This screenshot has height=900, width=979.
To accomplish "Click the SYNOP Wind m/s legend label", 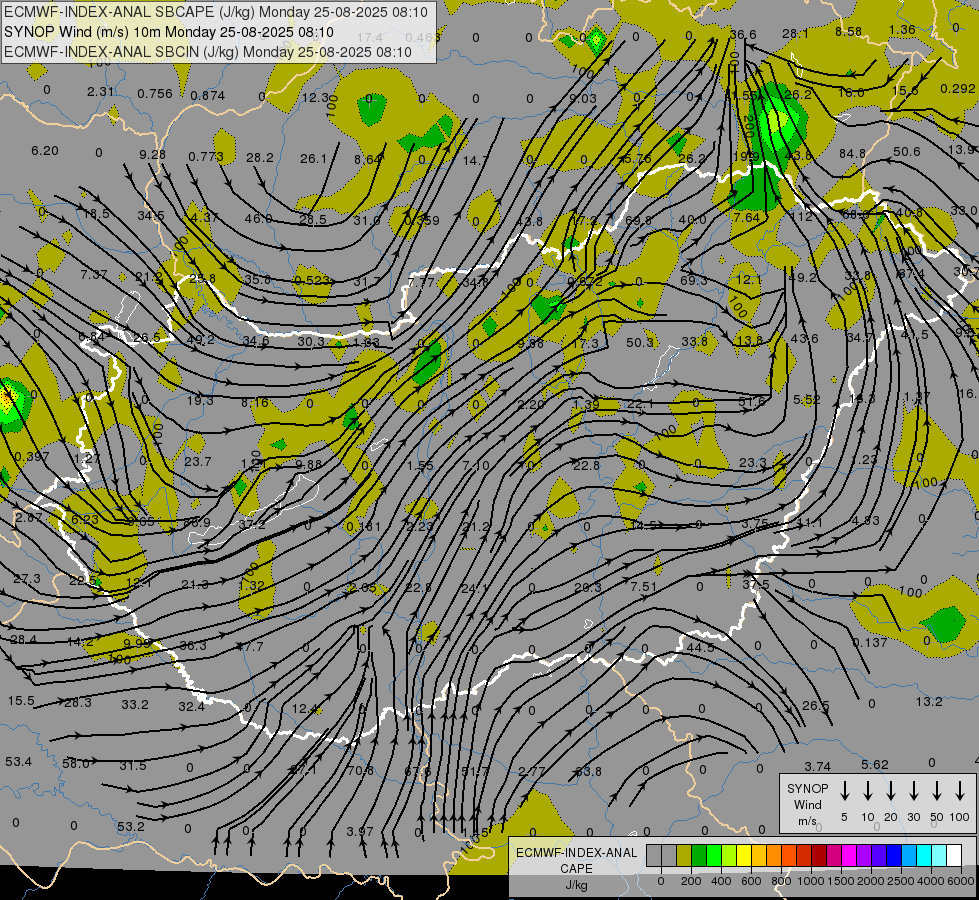I will point(807,804).
